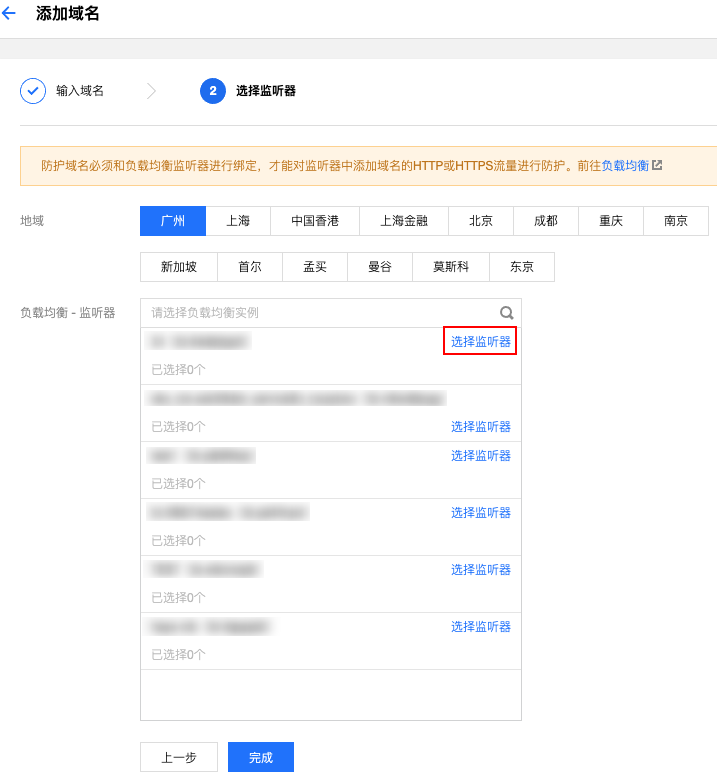Select the 东京 region tab

pos(522,267)
